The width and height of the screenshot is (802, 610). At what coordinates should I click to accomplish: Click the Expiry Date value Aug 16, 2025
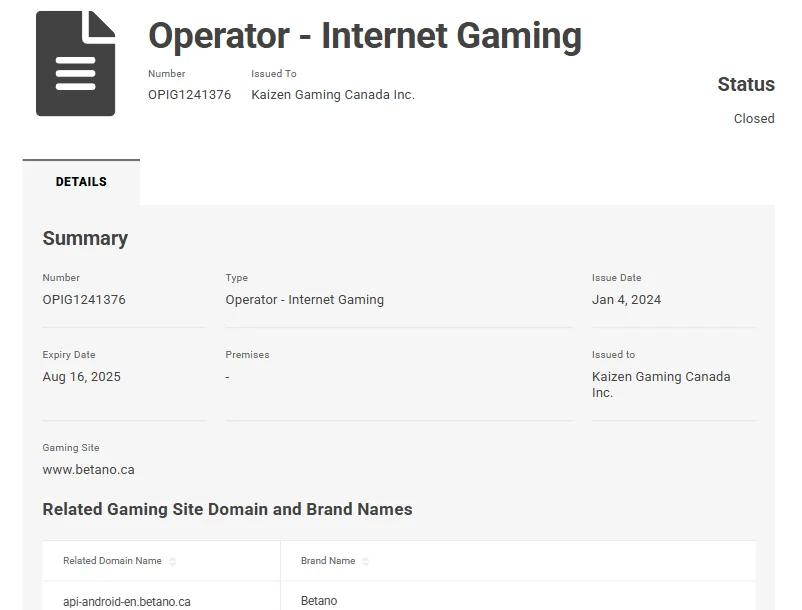click(x=81, y=377)
